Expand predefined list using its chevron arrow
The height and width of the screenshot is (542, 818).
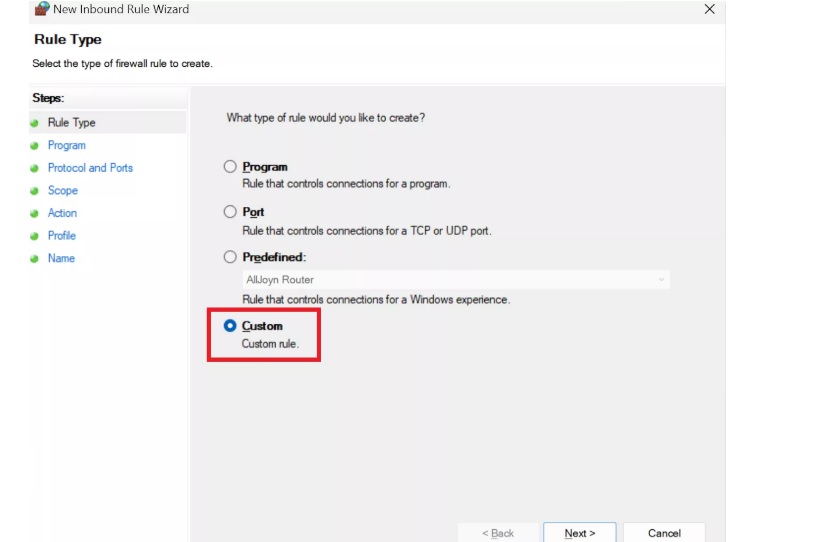pyautogui.click(x=661, y=280)
